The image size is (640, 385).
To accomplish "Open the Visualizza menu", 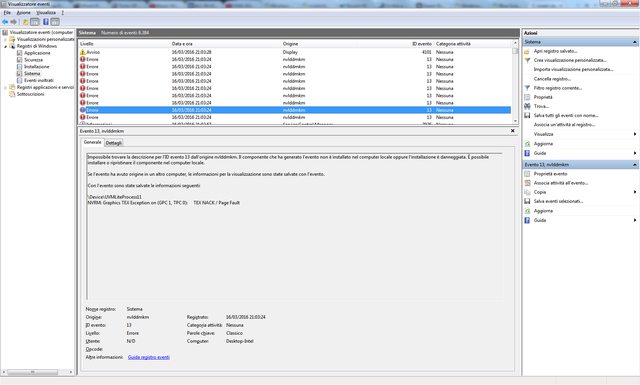I will (x=46, y=13).
